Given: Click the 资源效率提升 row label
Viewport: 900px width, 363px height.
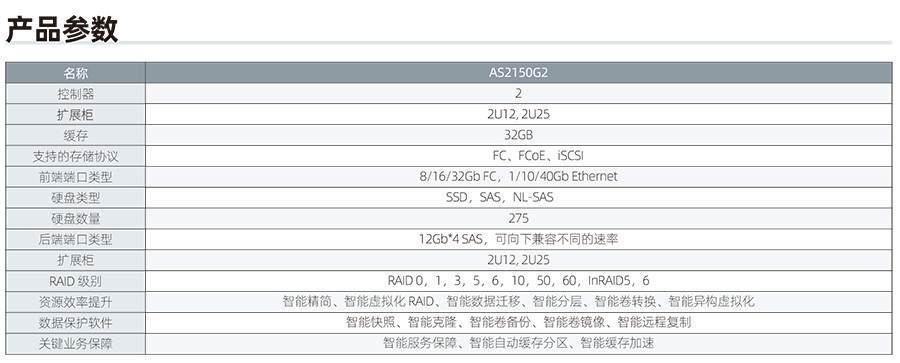Looking at the screenshot, I should [x=75, y=302].
